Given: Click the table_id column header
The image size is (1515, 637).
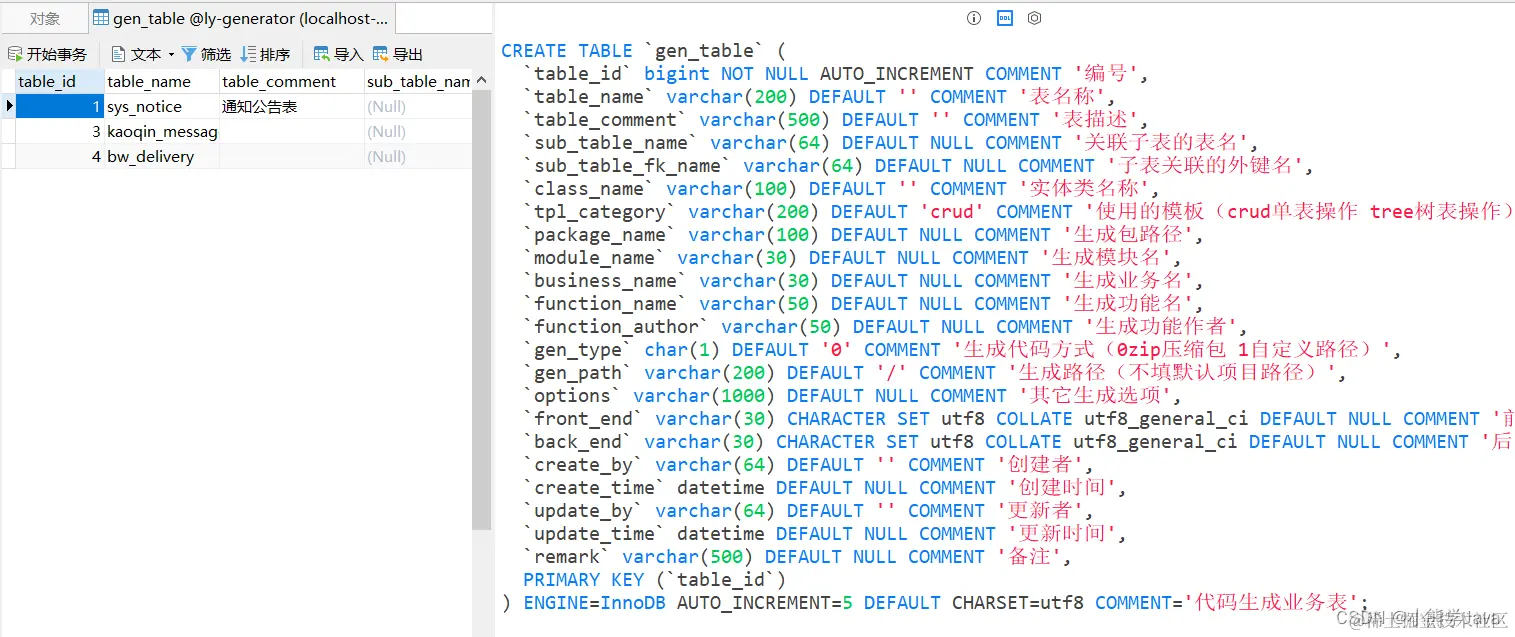Looking at the screenshot, I should (x=60, y=81).
